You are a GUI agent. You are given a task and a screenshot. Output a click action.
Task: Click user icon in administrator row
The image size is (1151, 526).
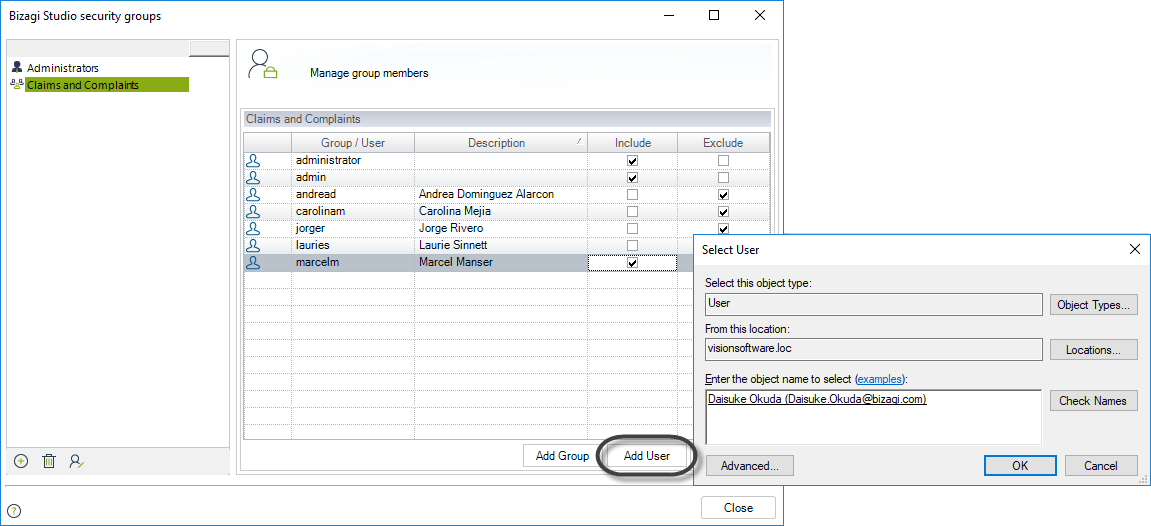click(253, 160)
